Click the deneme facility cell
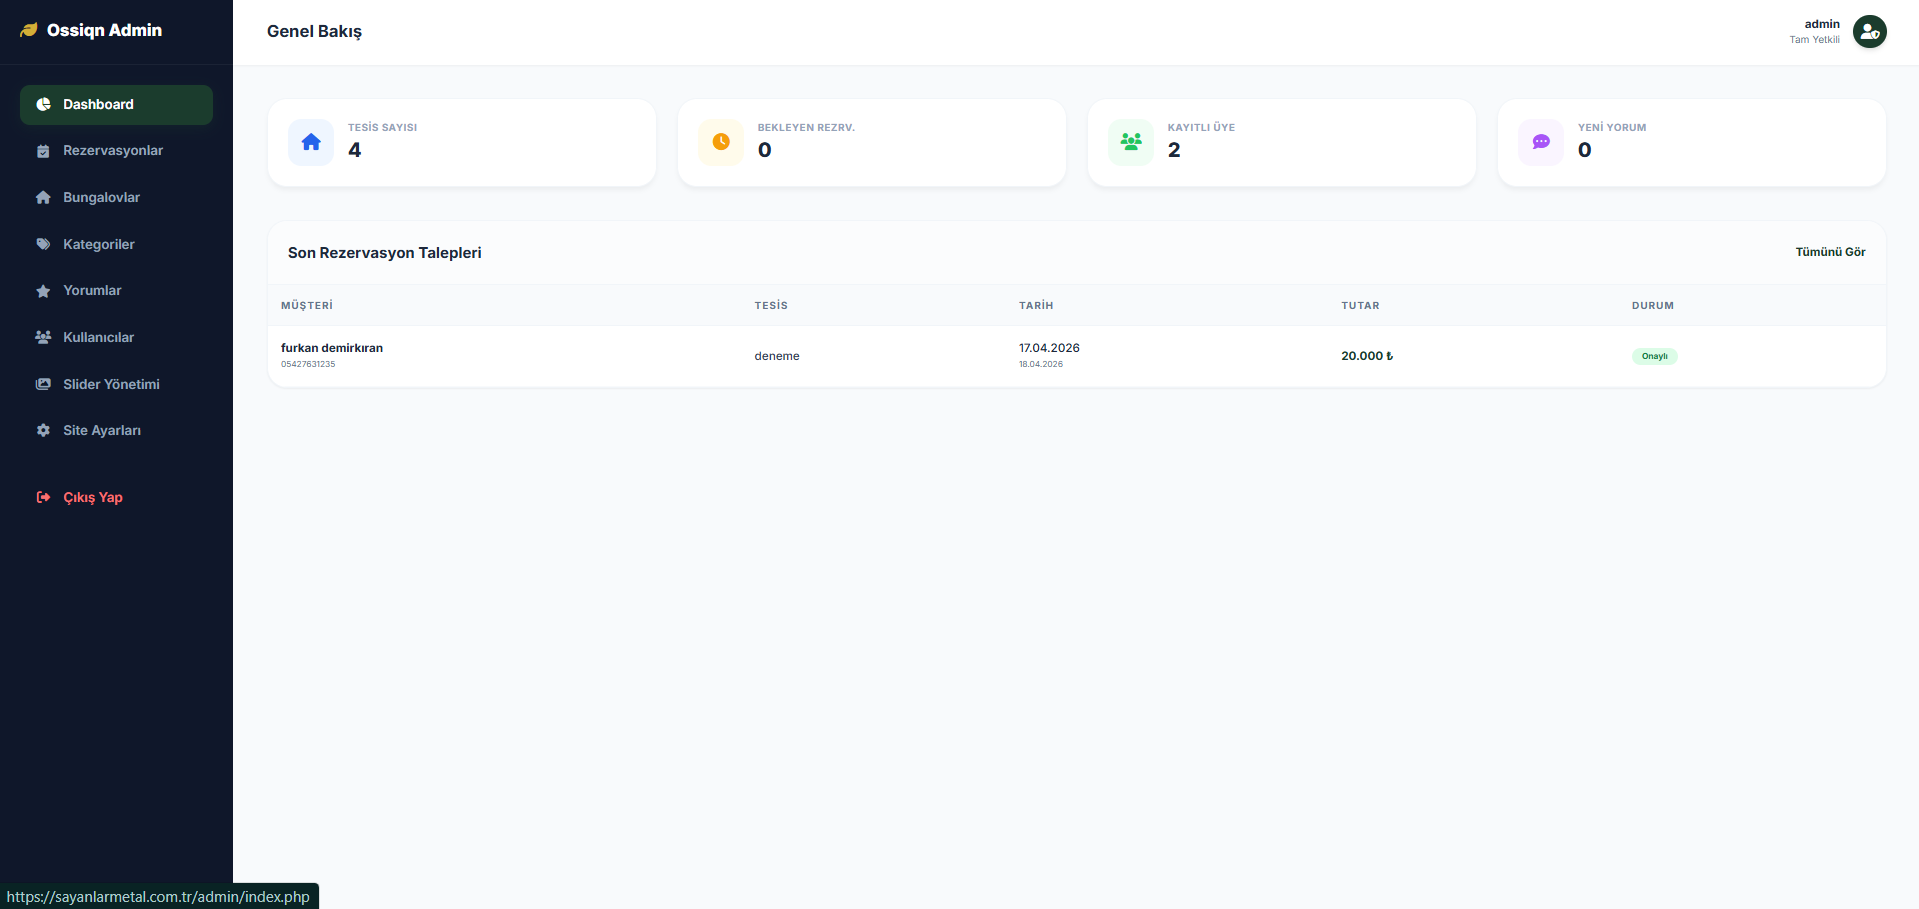The width and height of the screenshot is (1919, 909). point(777,356)
